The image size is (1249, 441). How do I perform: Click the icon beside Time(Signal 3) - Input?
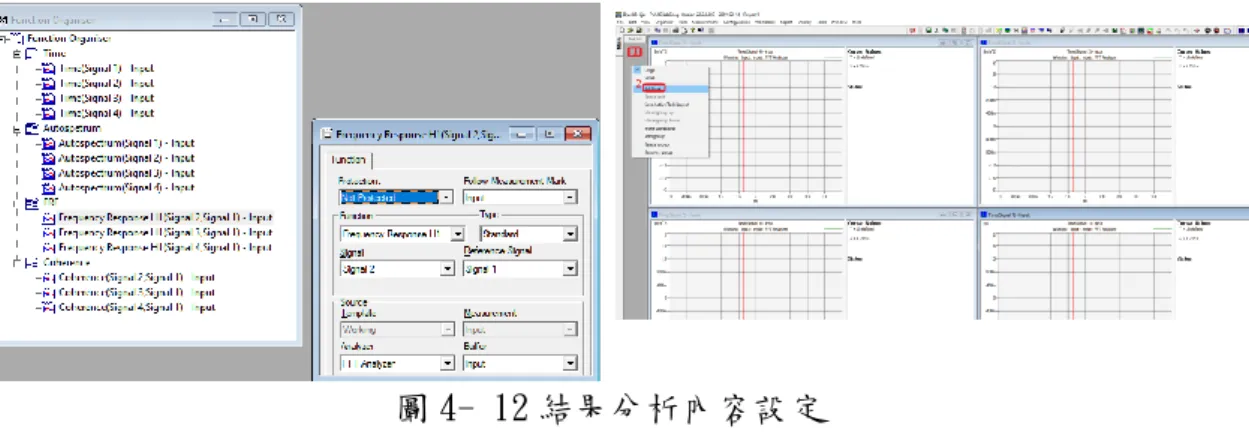(x=48, y=98)
